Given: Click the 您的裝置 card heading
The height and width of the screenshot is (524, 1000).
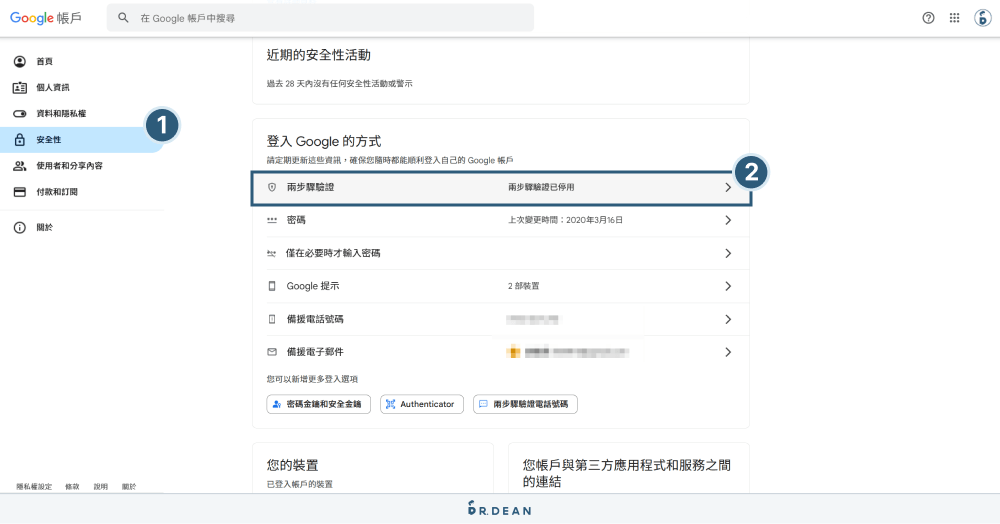Looking at the screenshot, I should (292, 465).
